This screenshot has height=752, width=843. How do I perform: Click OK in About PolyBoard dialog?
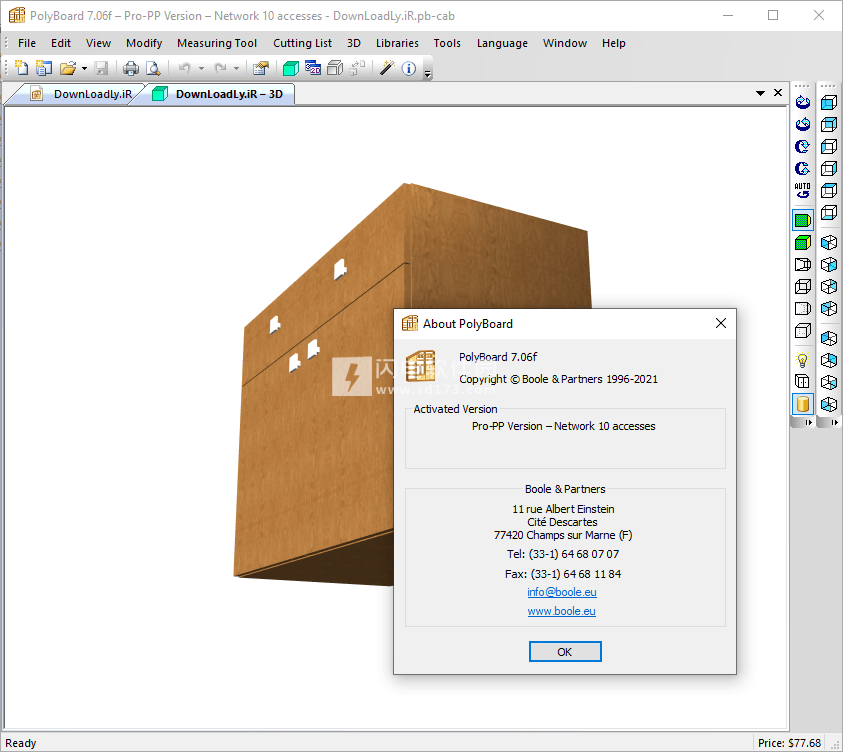[x=565, y=651]
